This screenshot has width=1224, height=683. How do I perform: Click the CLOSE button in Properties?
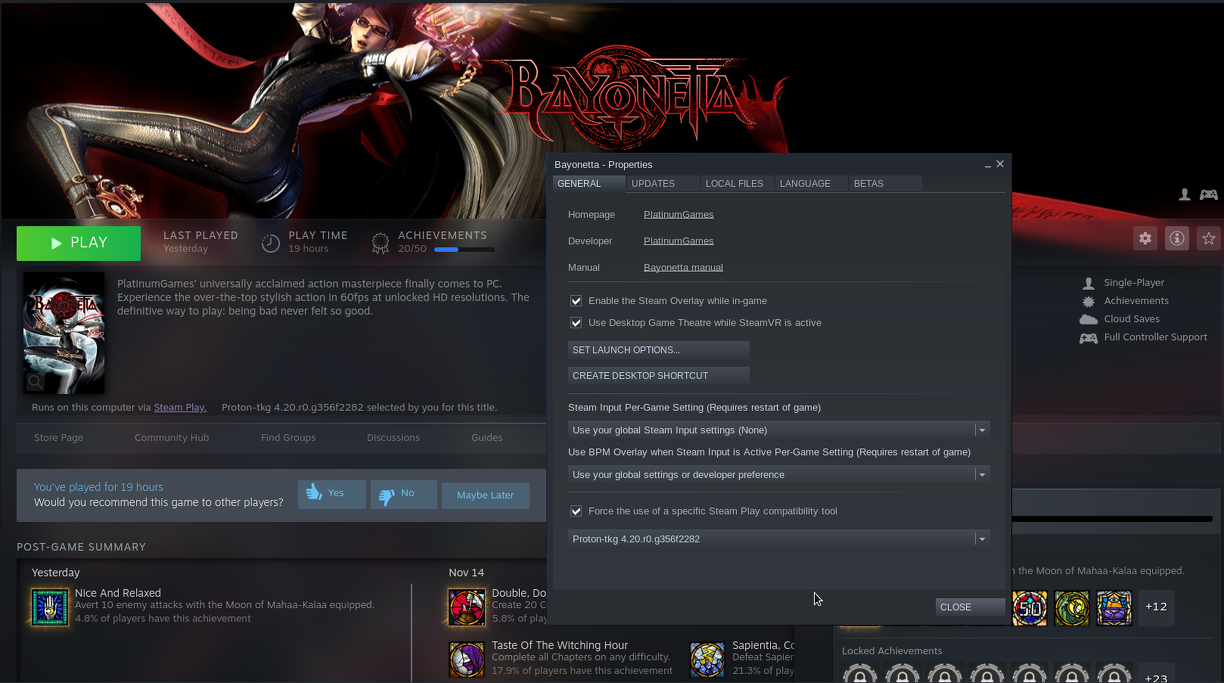(x=970, y=607)
